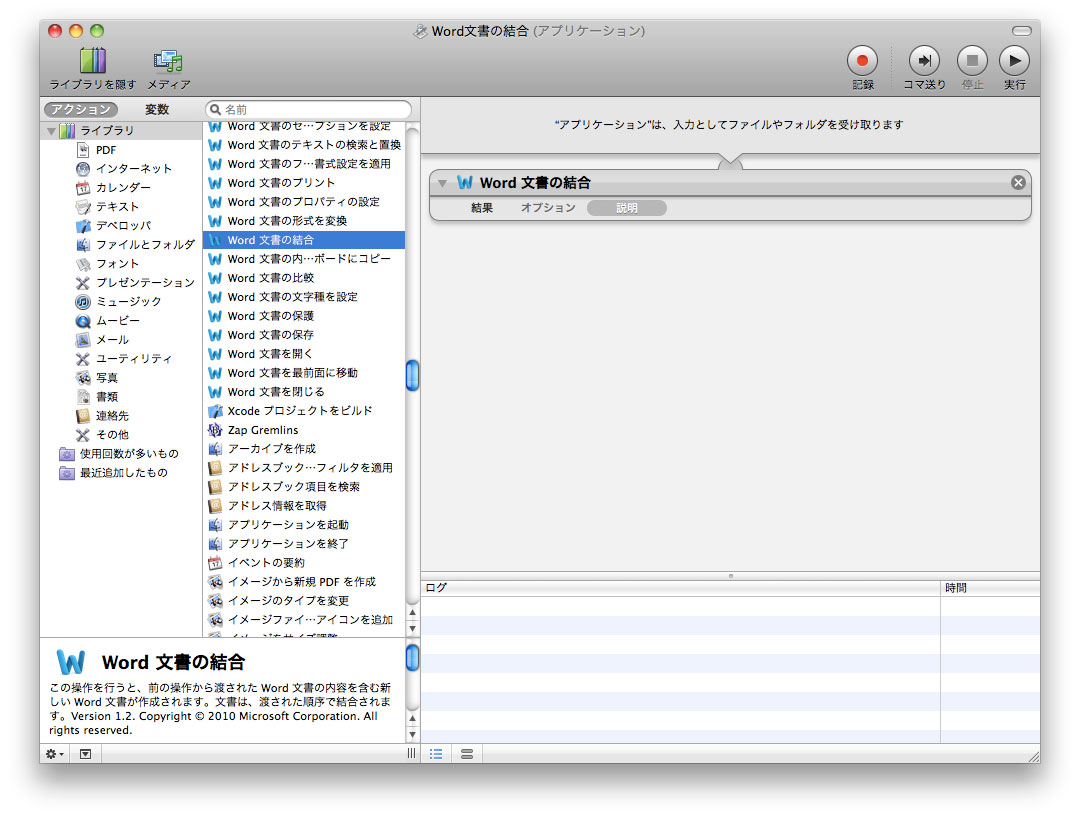The width and height of the screenshot is (1080, 823).
Task: Select action Word 文書のプリント
Action: 304,183
